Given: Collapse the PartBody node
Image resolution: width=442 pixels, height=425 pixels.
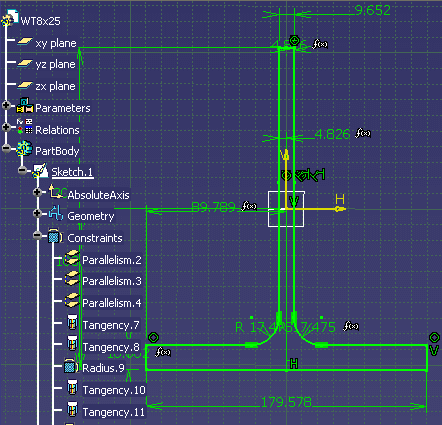Looking at the screenshot, I should coord(6,148).
